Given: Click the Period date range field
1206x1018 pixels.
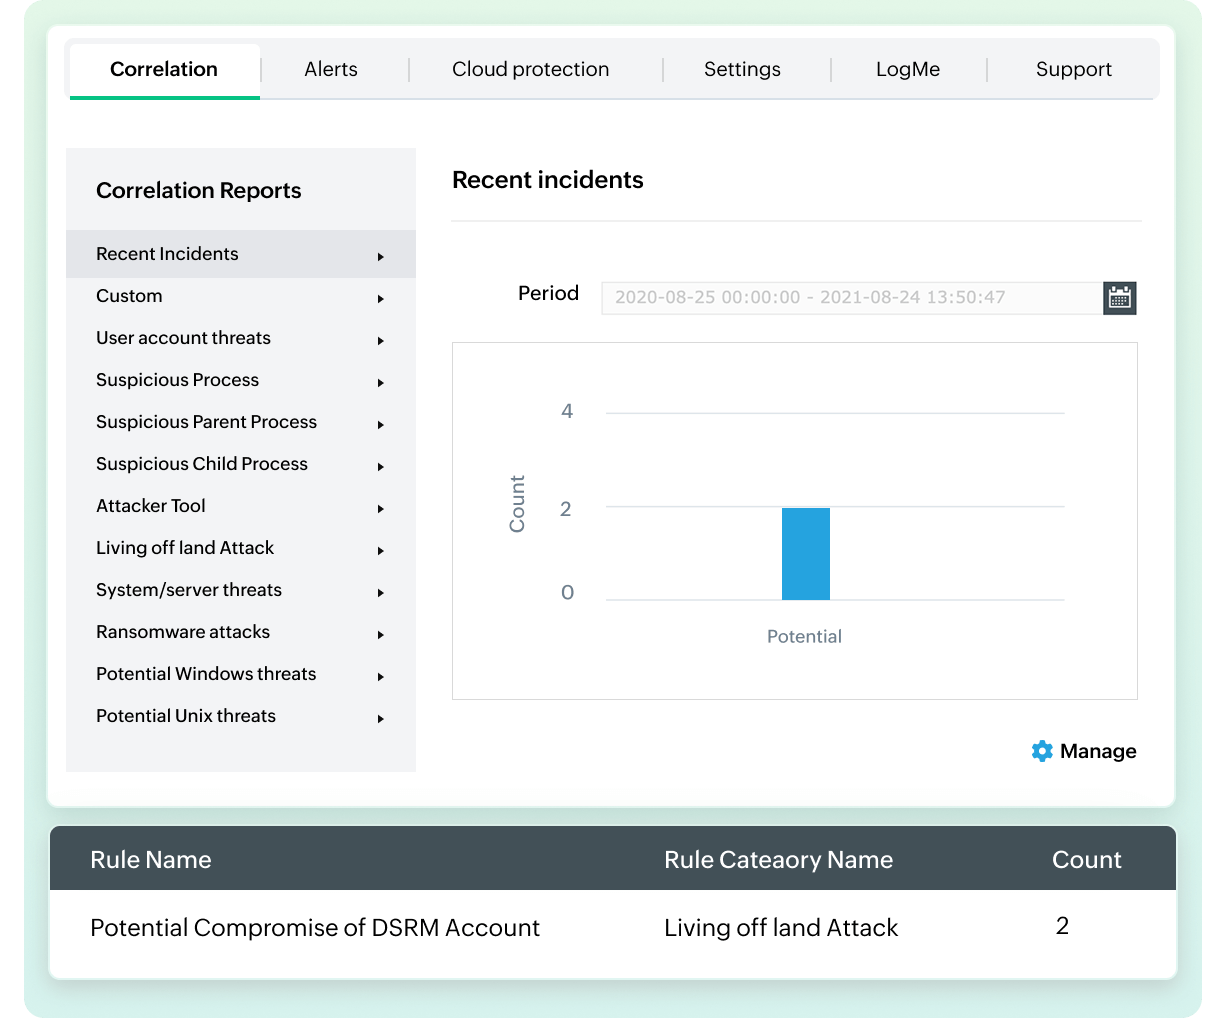Looking at the screenshot, I should pos(851,297).
